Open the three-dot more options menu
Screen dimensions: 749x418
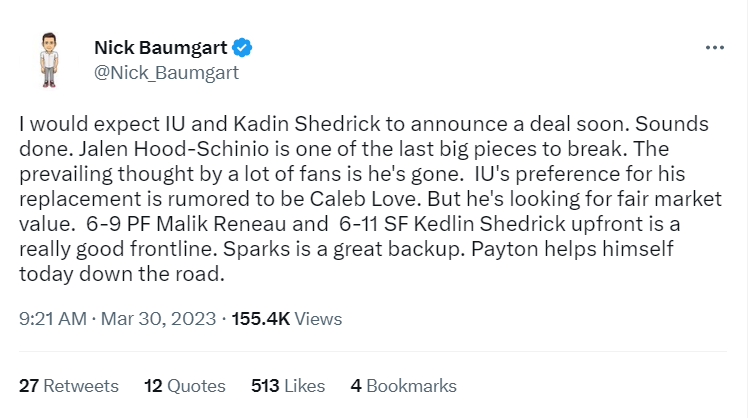coord(714,47)
